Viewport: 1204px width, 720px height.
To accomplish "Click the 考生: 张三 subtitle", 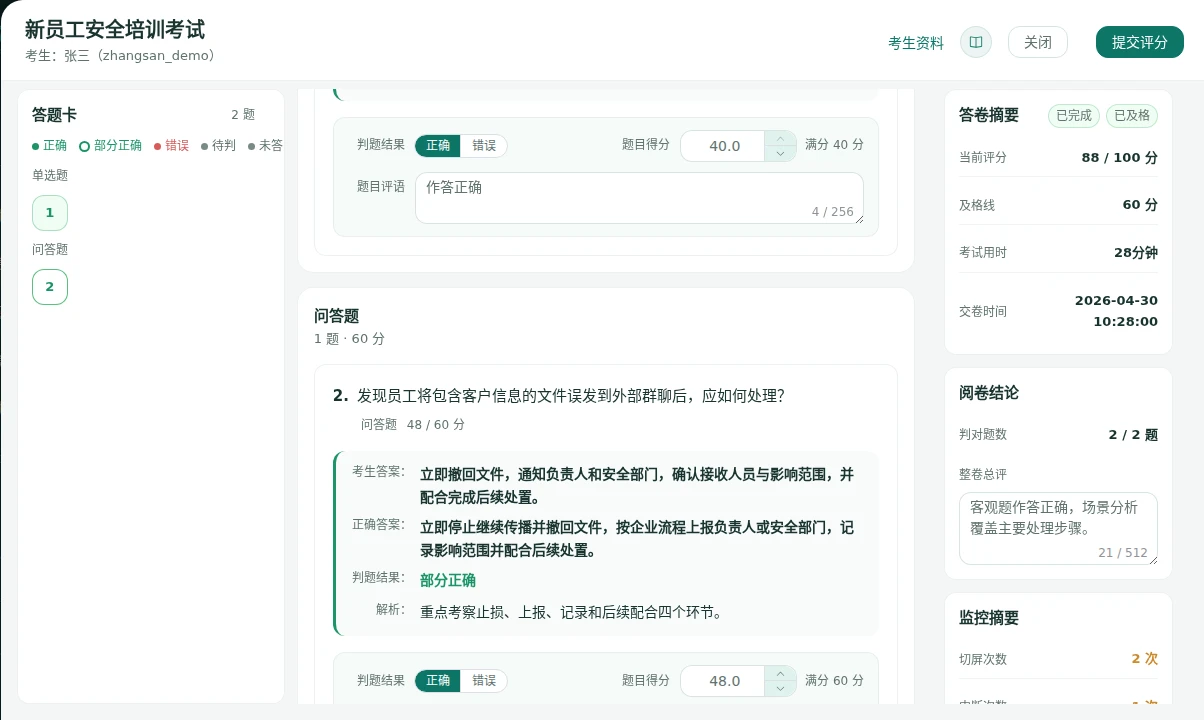I will (120, 56).
